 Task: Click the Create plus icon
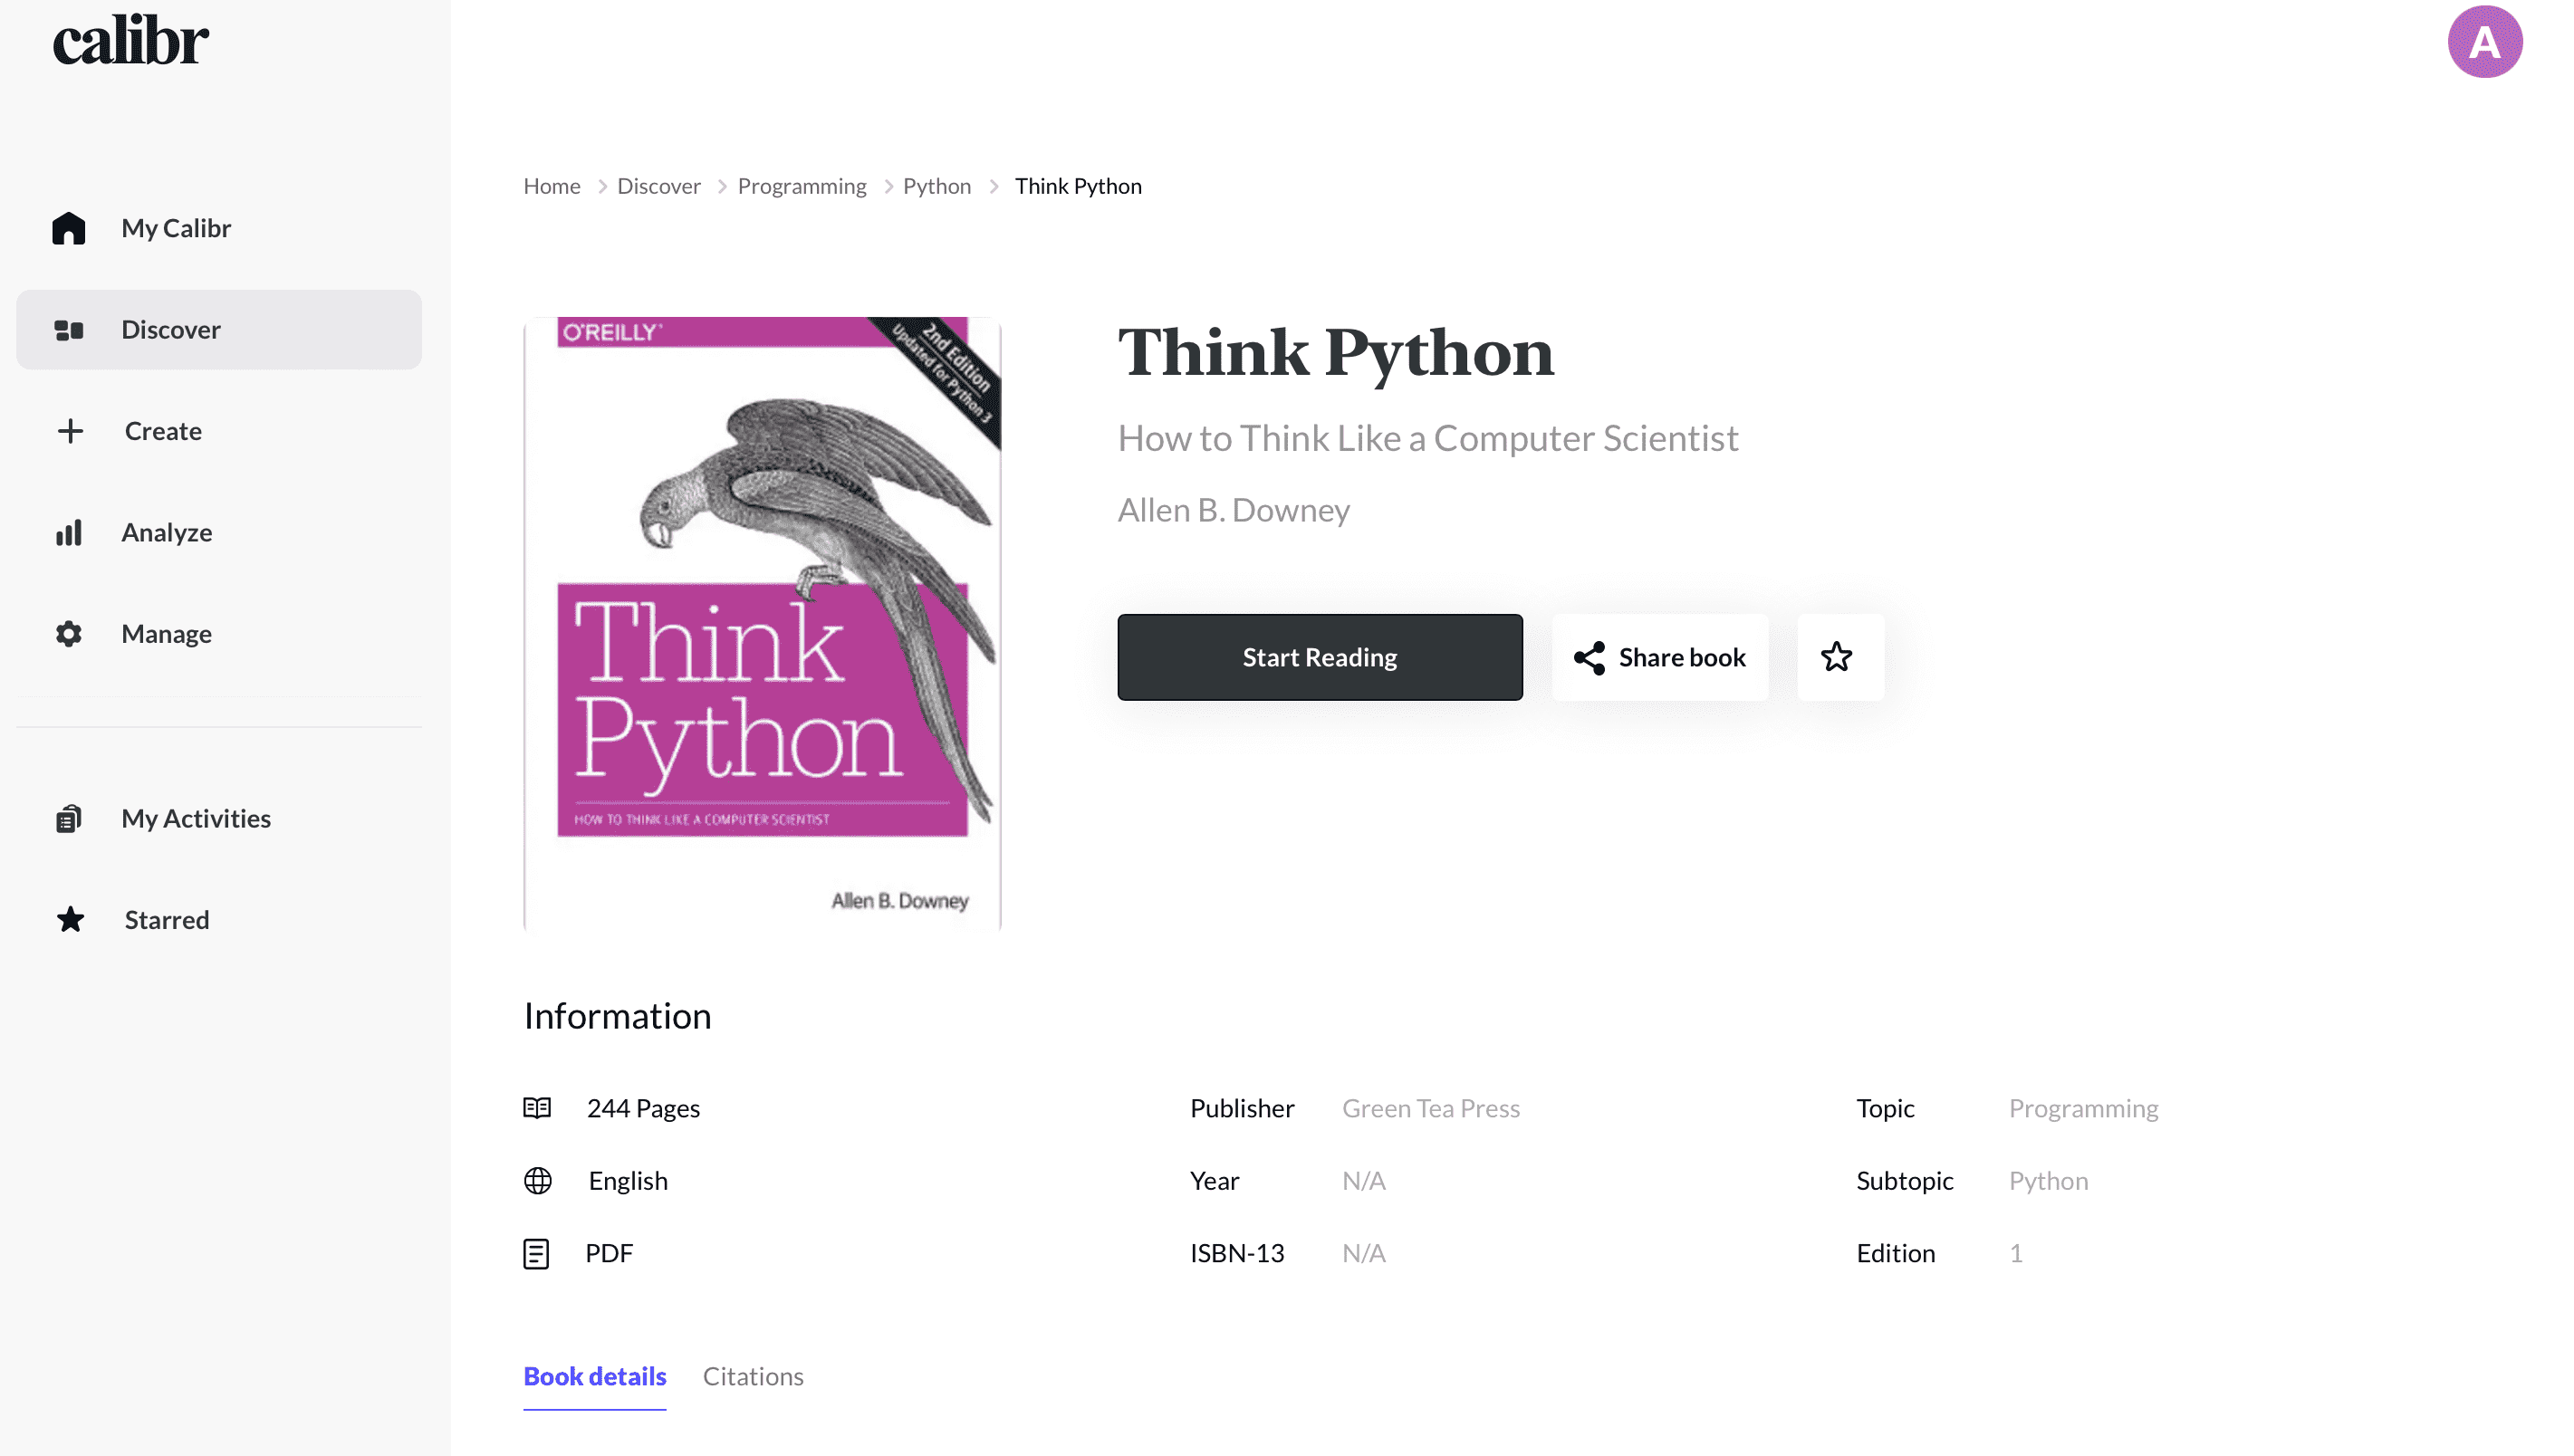click(70, 431)
